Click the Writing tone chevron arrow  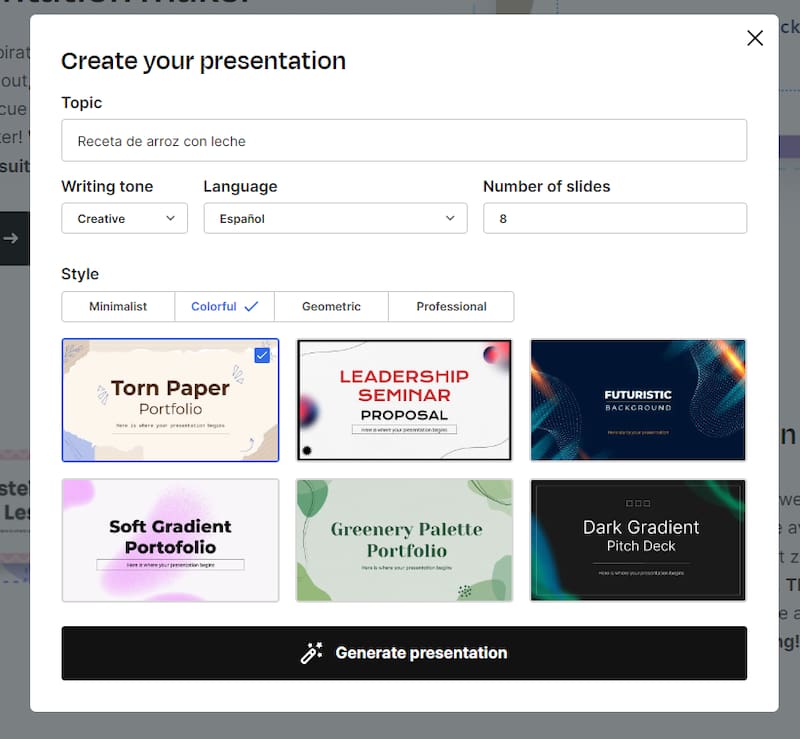(170, 218)
